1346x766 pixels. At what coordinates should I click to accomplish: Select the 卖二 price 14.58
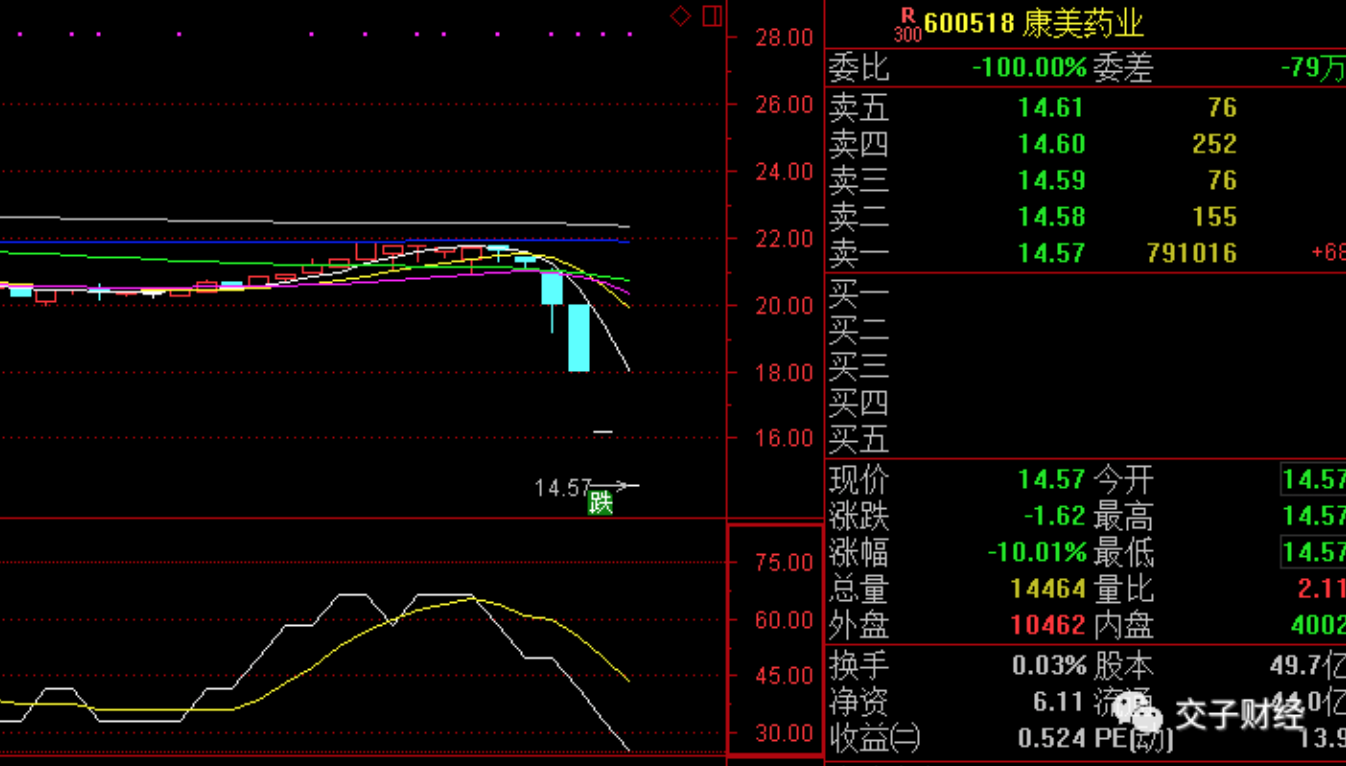tap(1051, 217)
